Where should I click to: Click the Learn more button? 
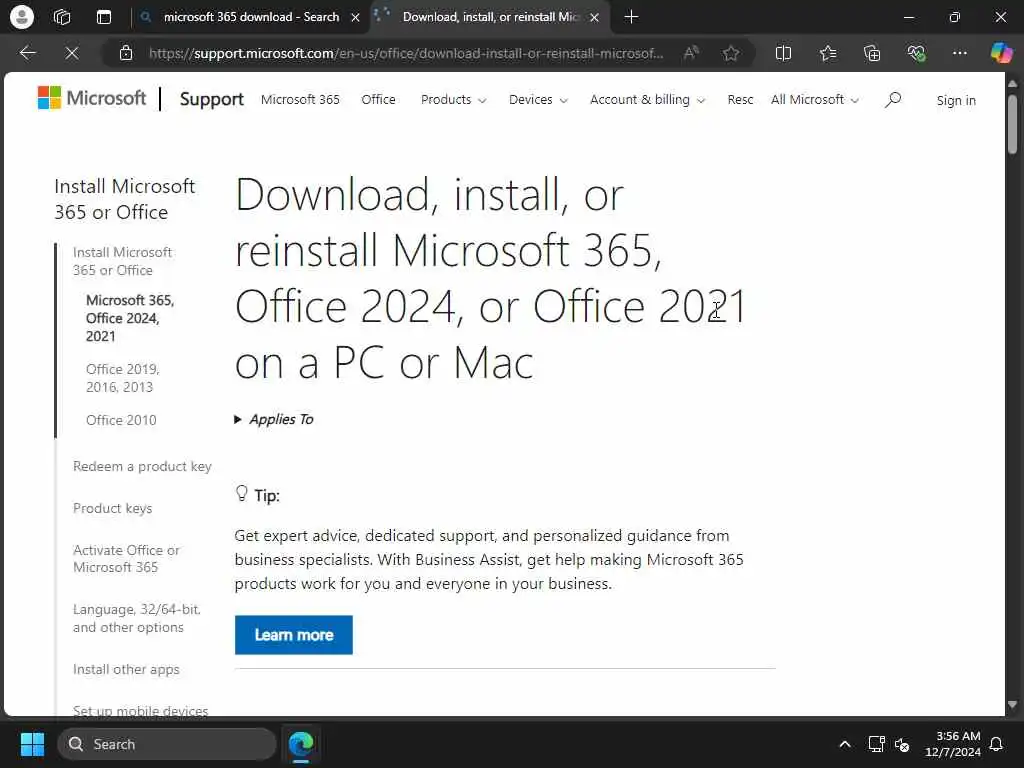(x=294, y=635)
